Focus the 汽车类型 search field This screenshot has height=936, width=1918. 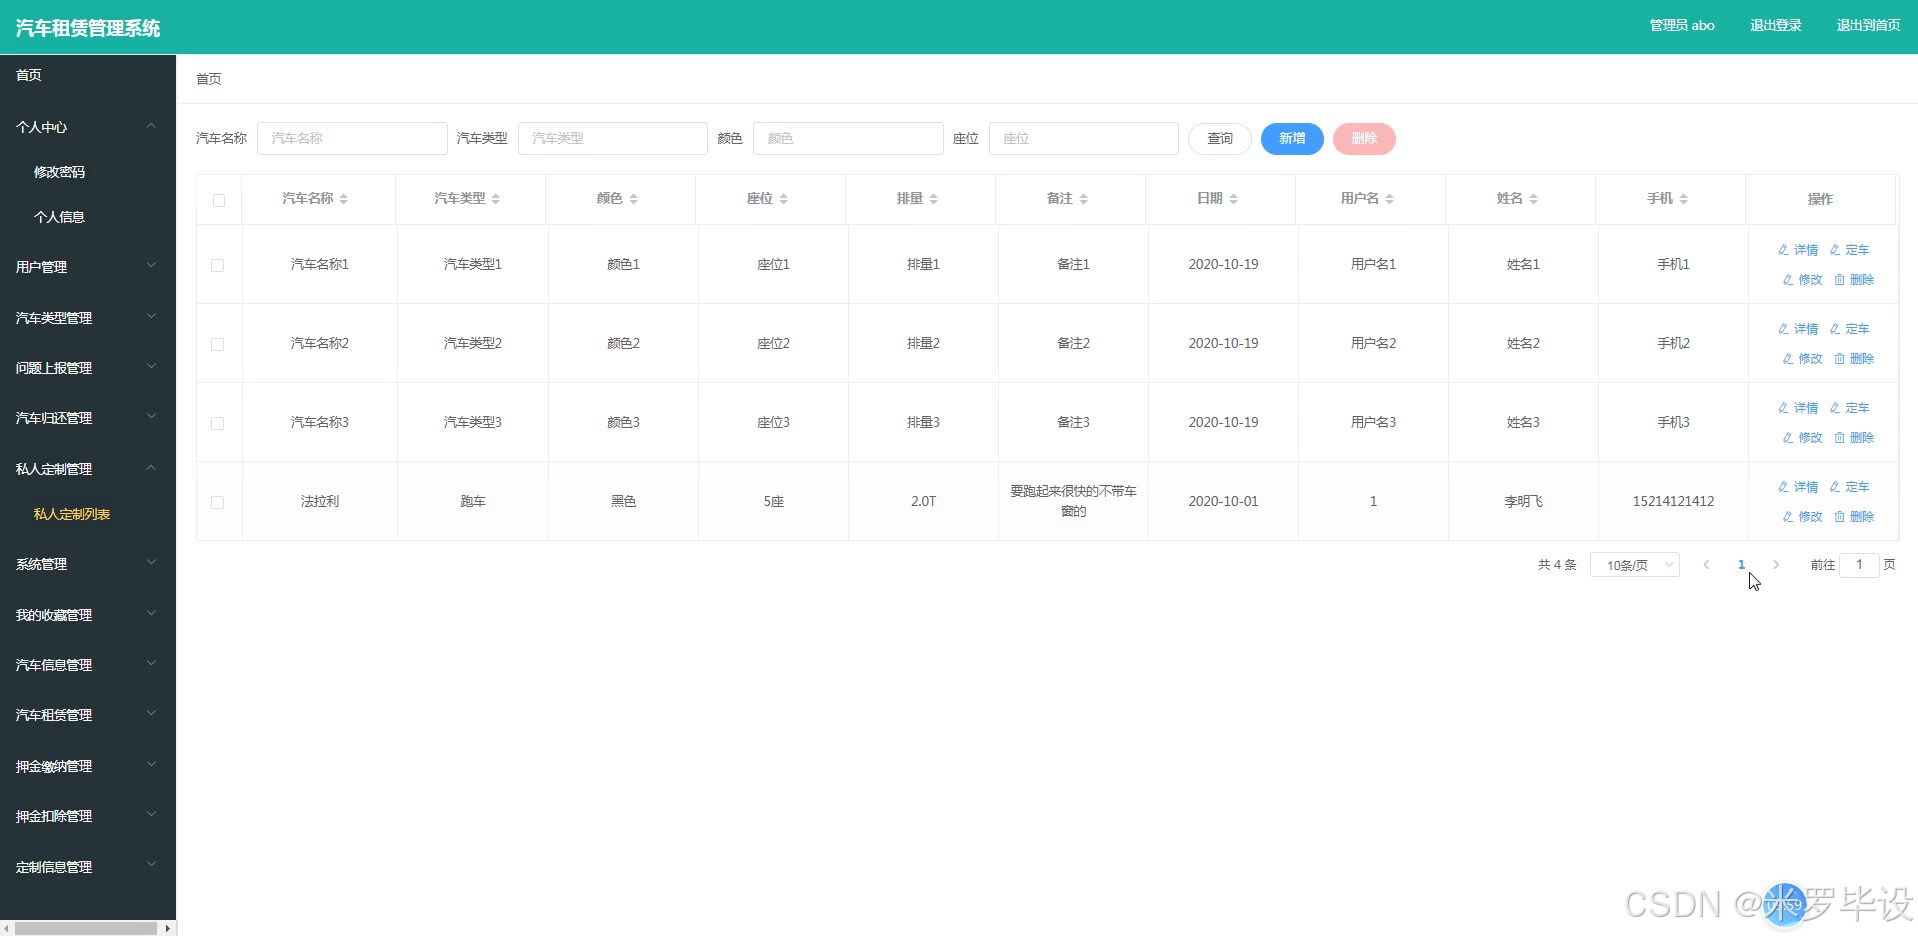(x=613, y=139)
